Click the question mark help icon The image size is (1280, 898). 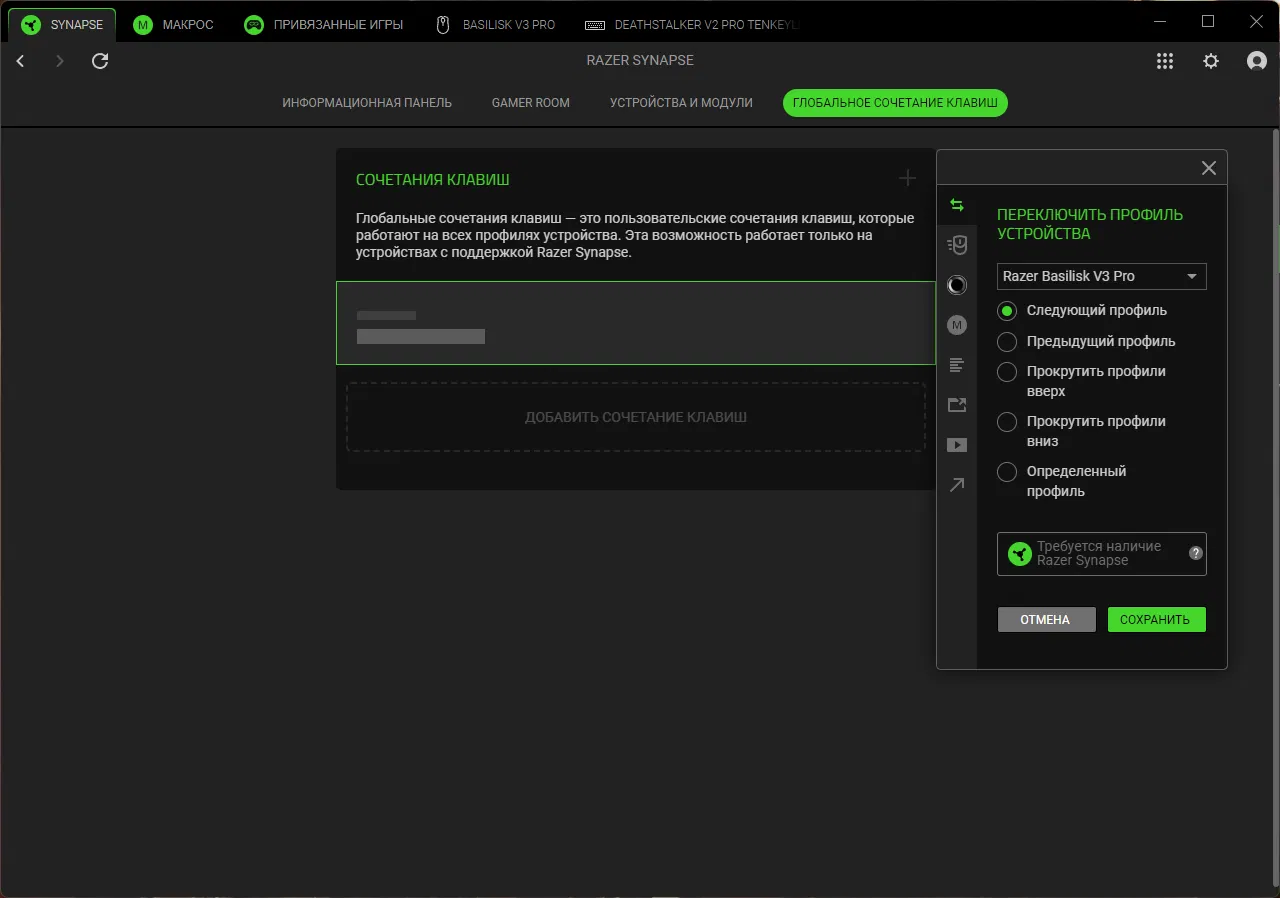pos(1195,553)
